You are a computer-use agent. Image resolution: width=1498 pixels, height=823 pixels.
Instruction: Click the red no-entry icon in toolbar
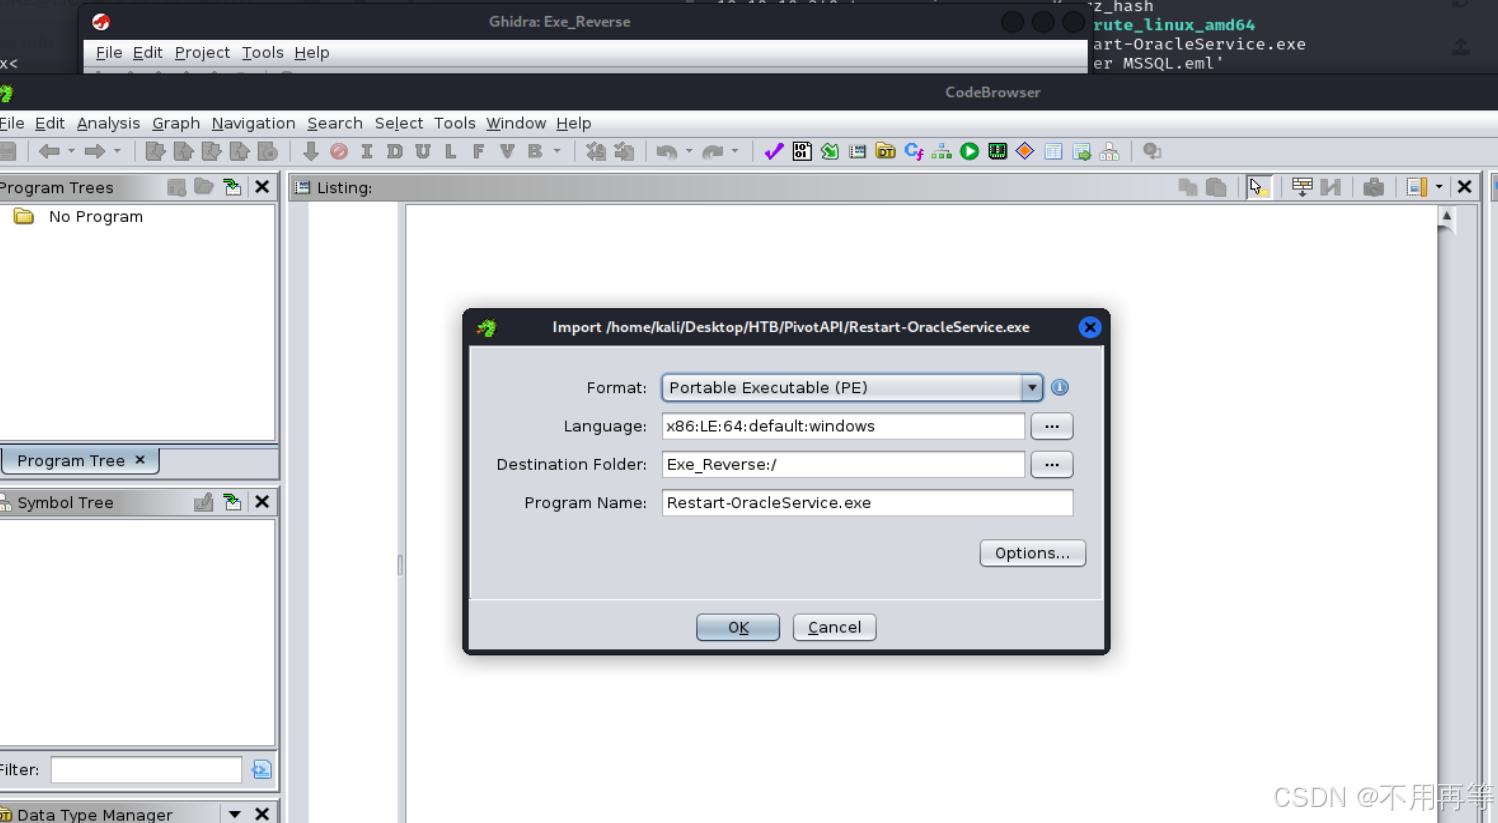[x=339, y=151]
